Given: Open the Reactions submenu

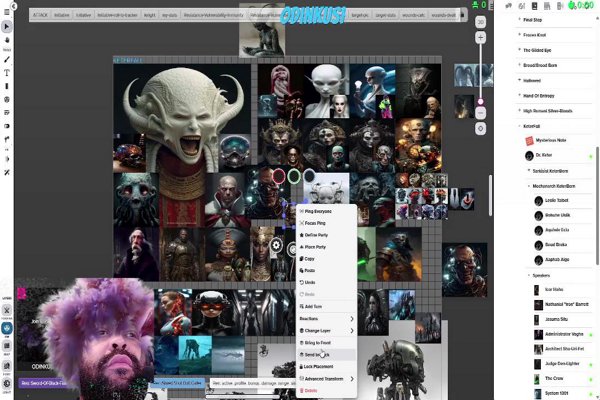Looking at the screenshot, I should pos(318,318).
